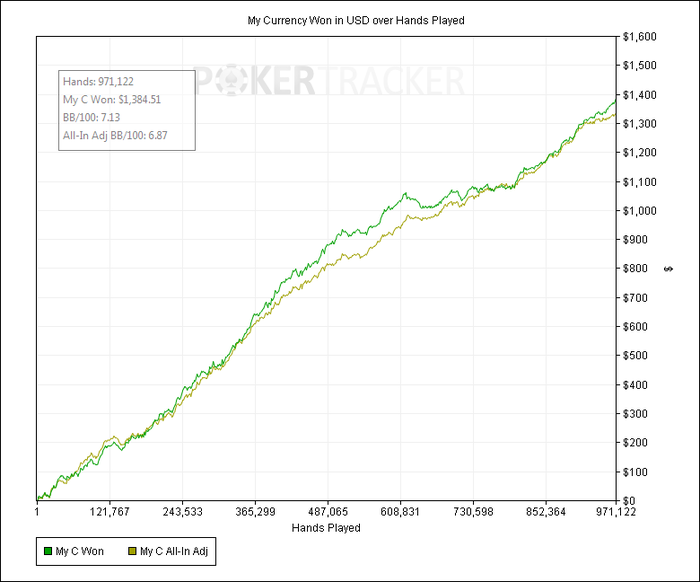Click the $200 y-axis label
Image resolution: width=700 pixels, height=582 pixels.
635,443
